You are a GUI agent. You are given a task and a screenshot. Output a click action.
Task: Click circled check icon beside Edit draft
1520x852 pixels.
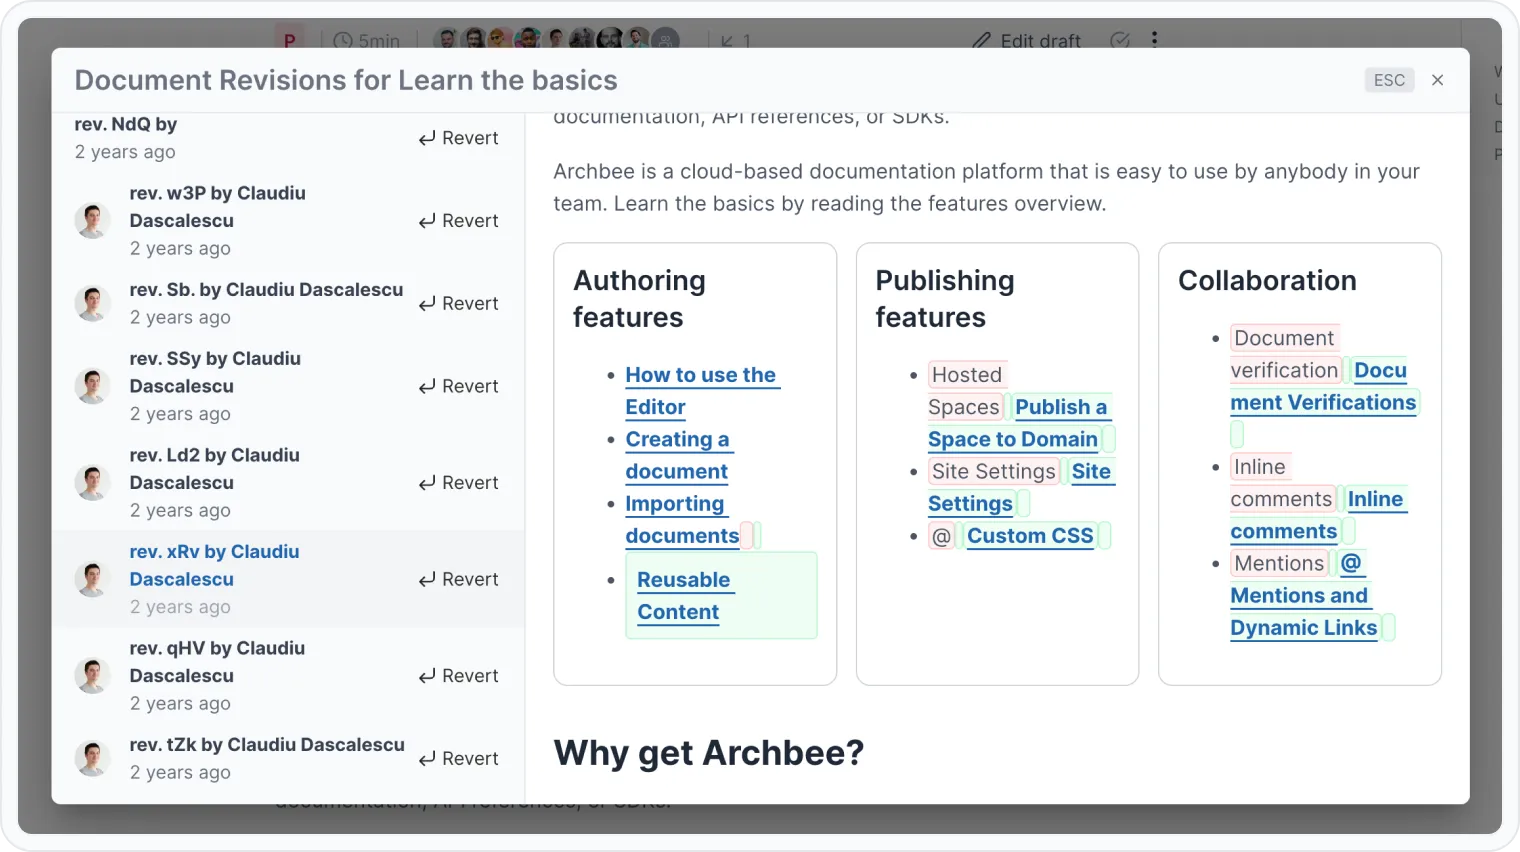point(1120,40)
